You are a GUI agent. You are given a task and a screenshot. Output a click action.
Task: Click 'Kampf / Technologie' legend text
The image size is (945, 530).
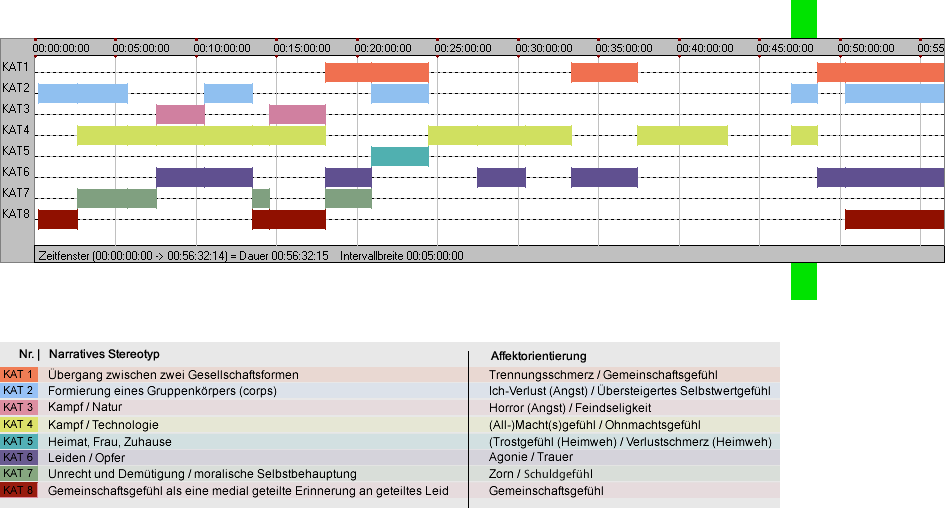[x=103, y=424]
